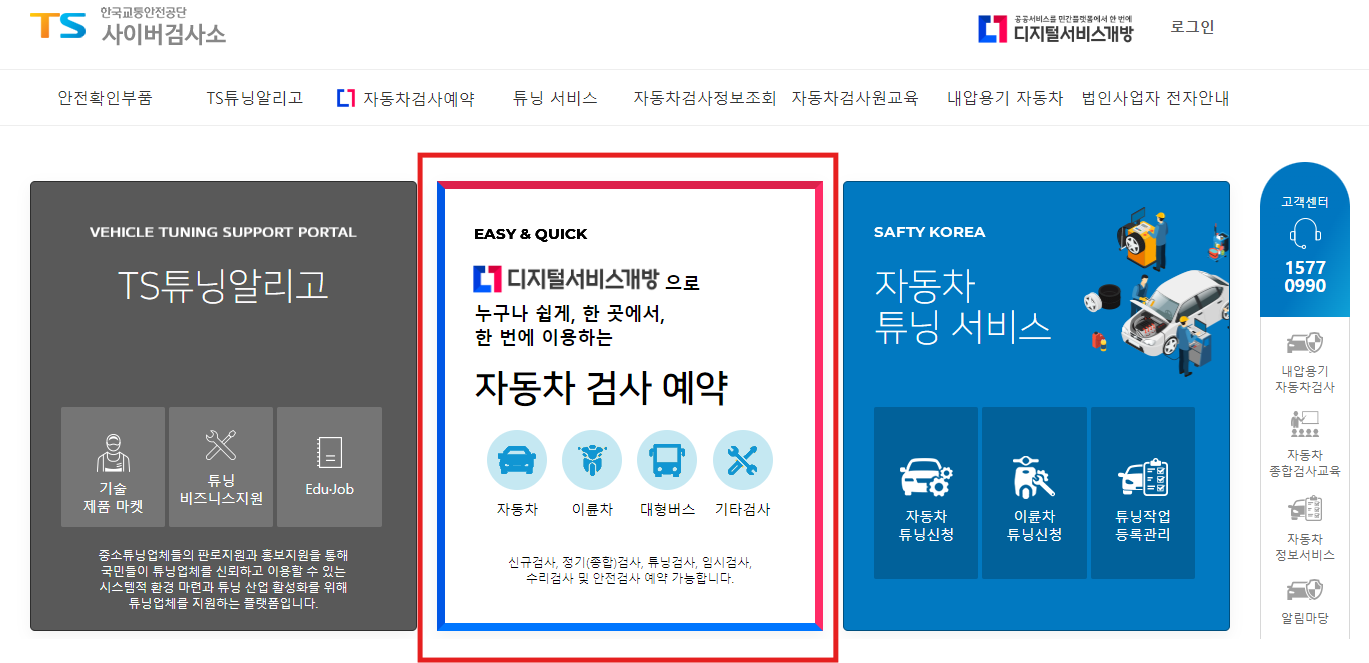Click the 이륜차 튜닝신청 tile
Image resolution: width=1369 pixels, height=663 pixels.
tap(1034, 493)
